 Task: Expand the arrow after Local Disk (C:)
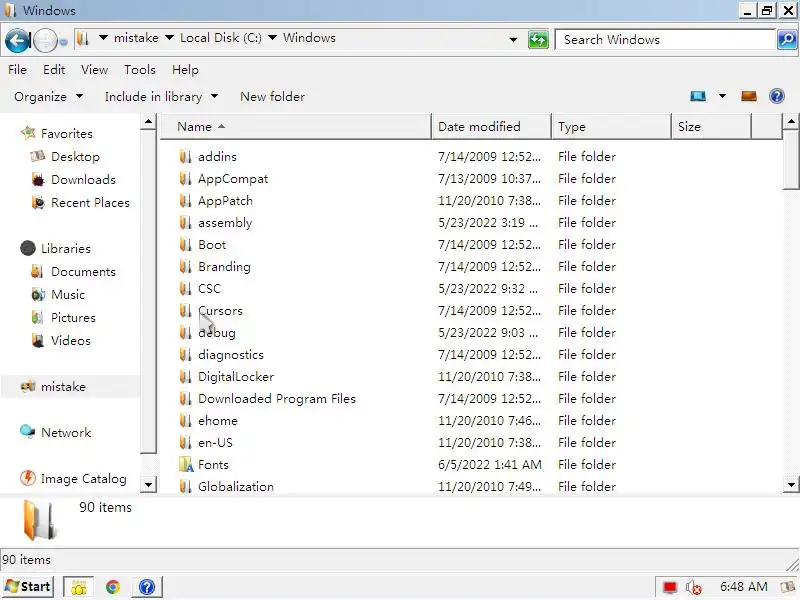[272, 38]
